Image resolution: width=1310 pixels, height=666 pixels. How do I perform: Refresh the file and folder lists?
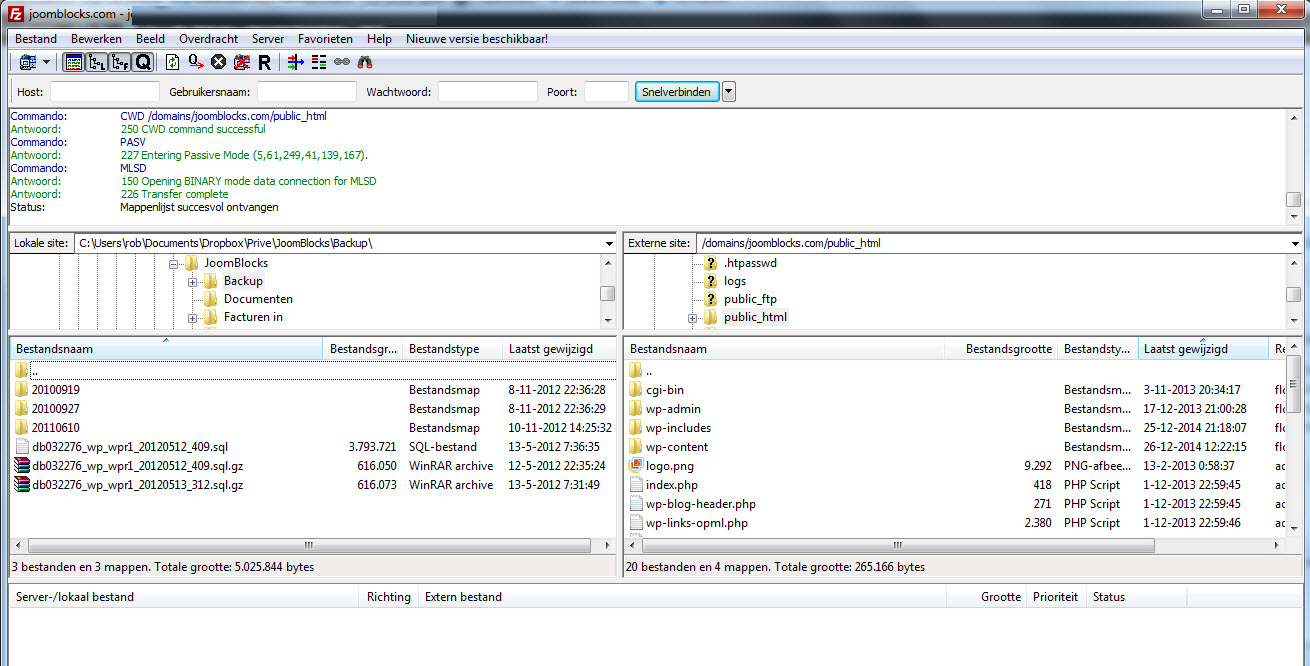click(173, 62)
